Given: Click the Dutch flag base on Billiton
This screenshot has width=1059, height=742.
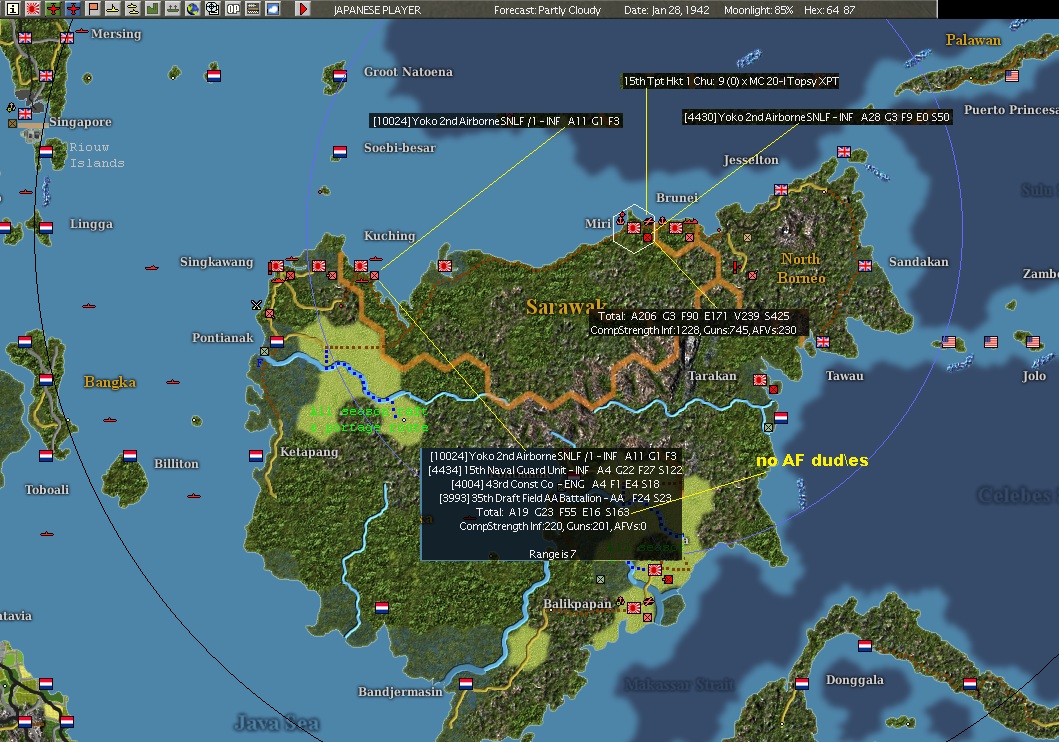Looking at the screenshot, I should tap(130, 456).
